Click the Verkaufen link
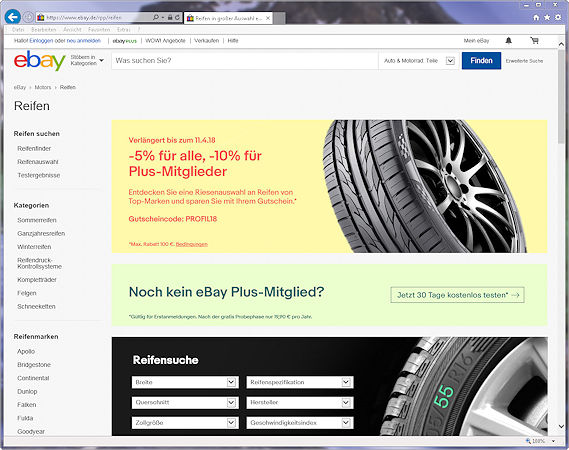Image resolution: width=569 pixels, height=450 pixels. click(x=206, y=41)
